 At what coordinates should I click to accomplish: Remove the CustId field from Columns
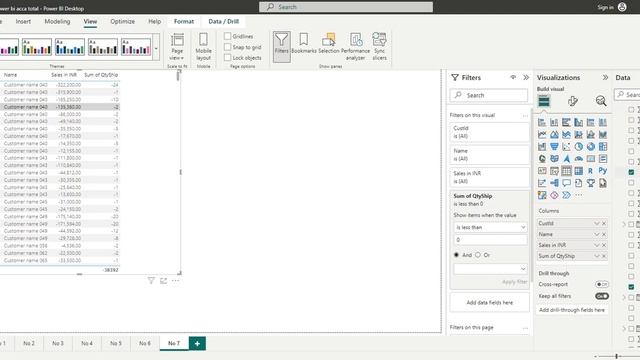point(604,223)
